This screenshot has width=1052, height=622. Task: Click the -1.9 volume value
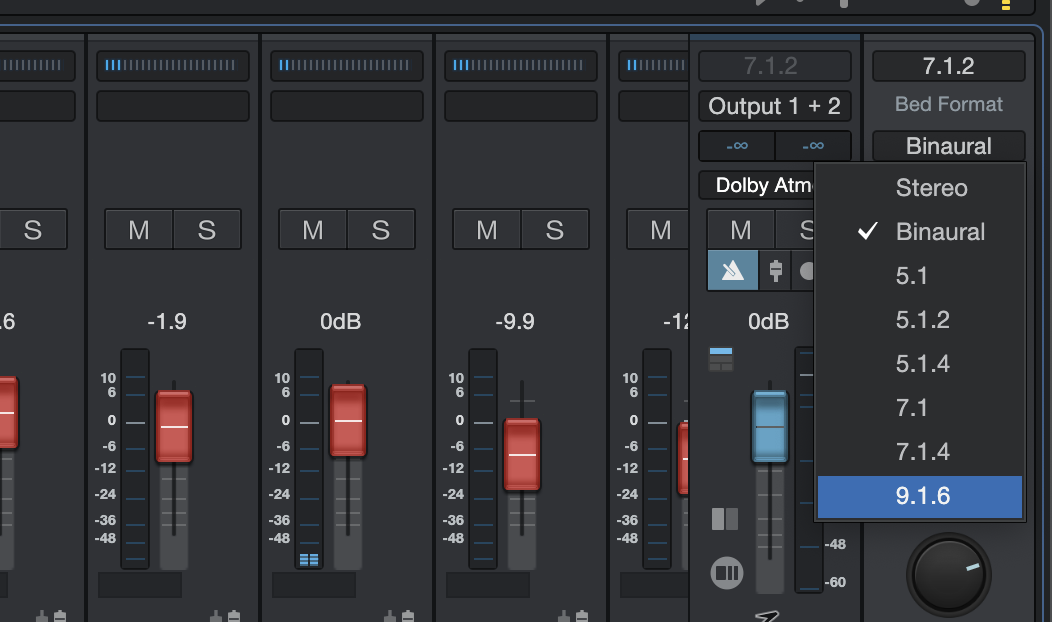pyautogui.click(x=167, y=321)
